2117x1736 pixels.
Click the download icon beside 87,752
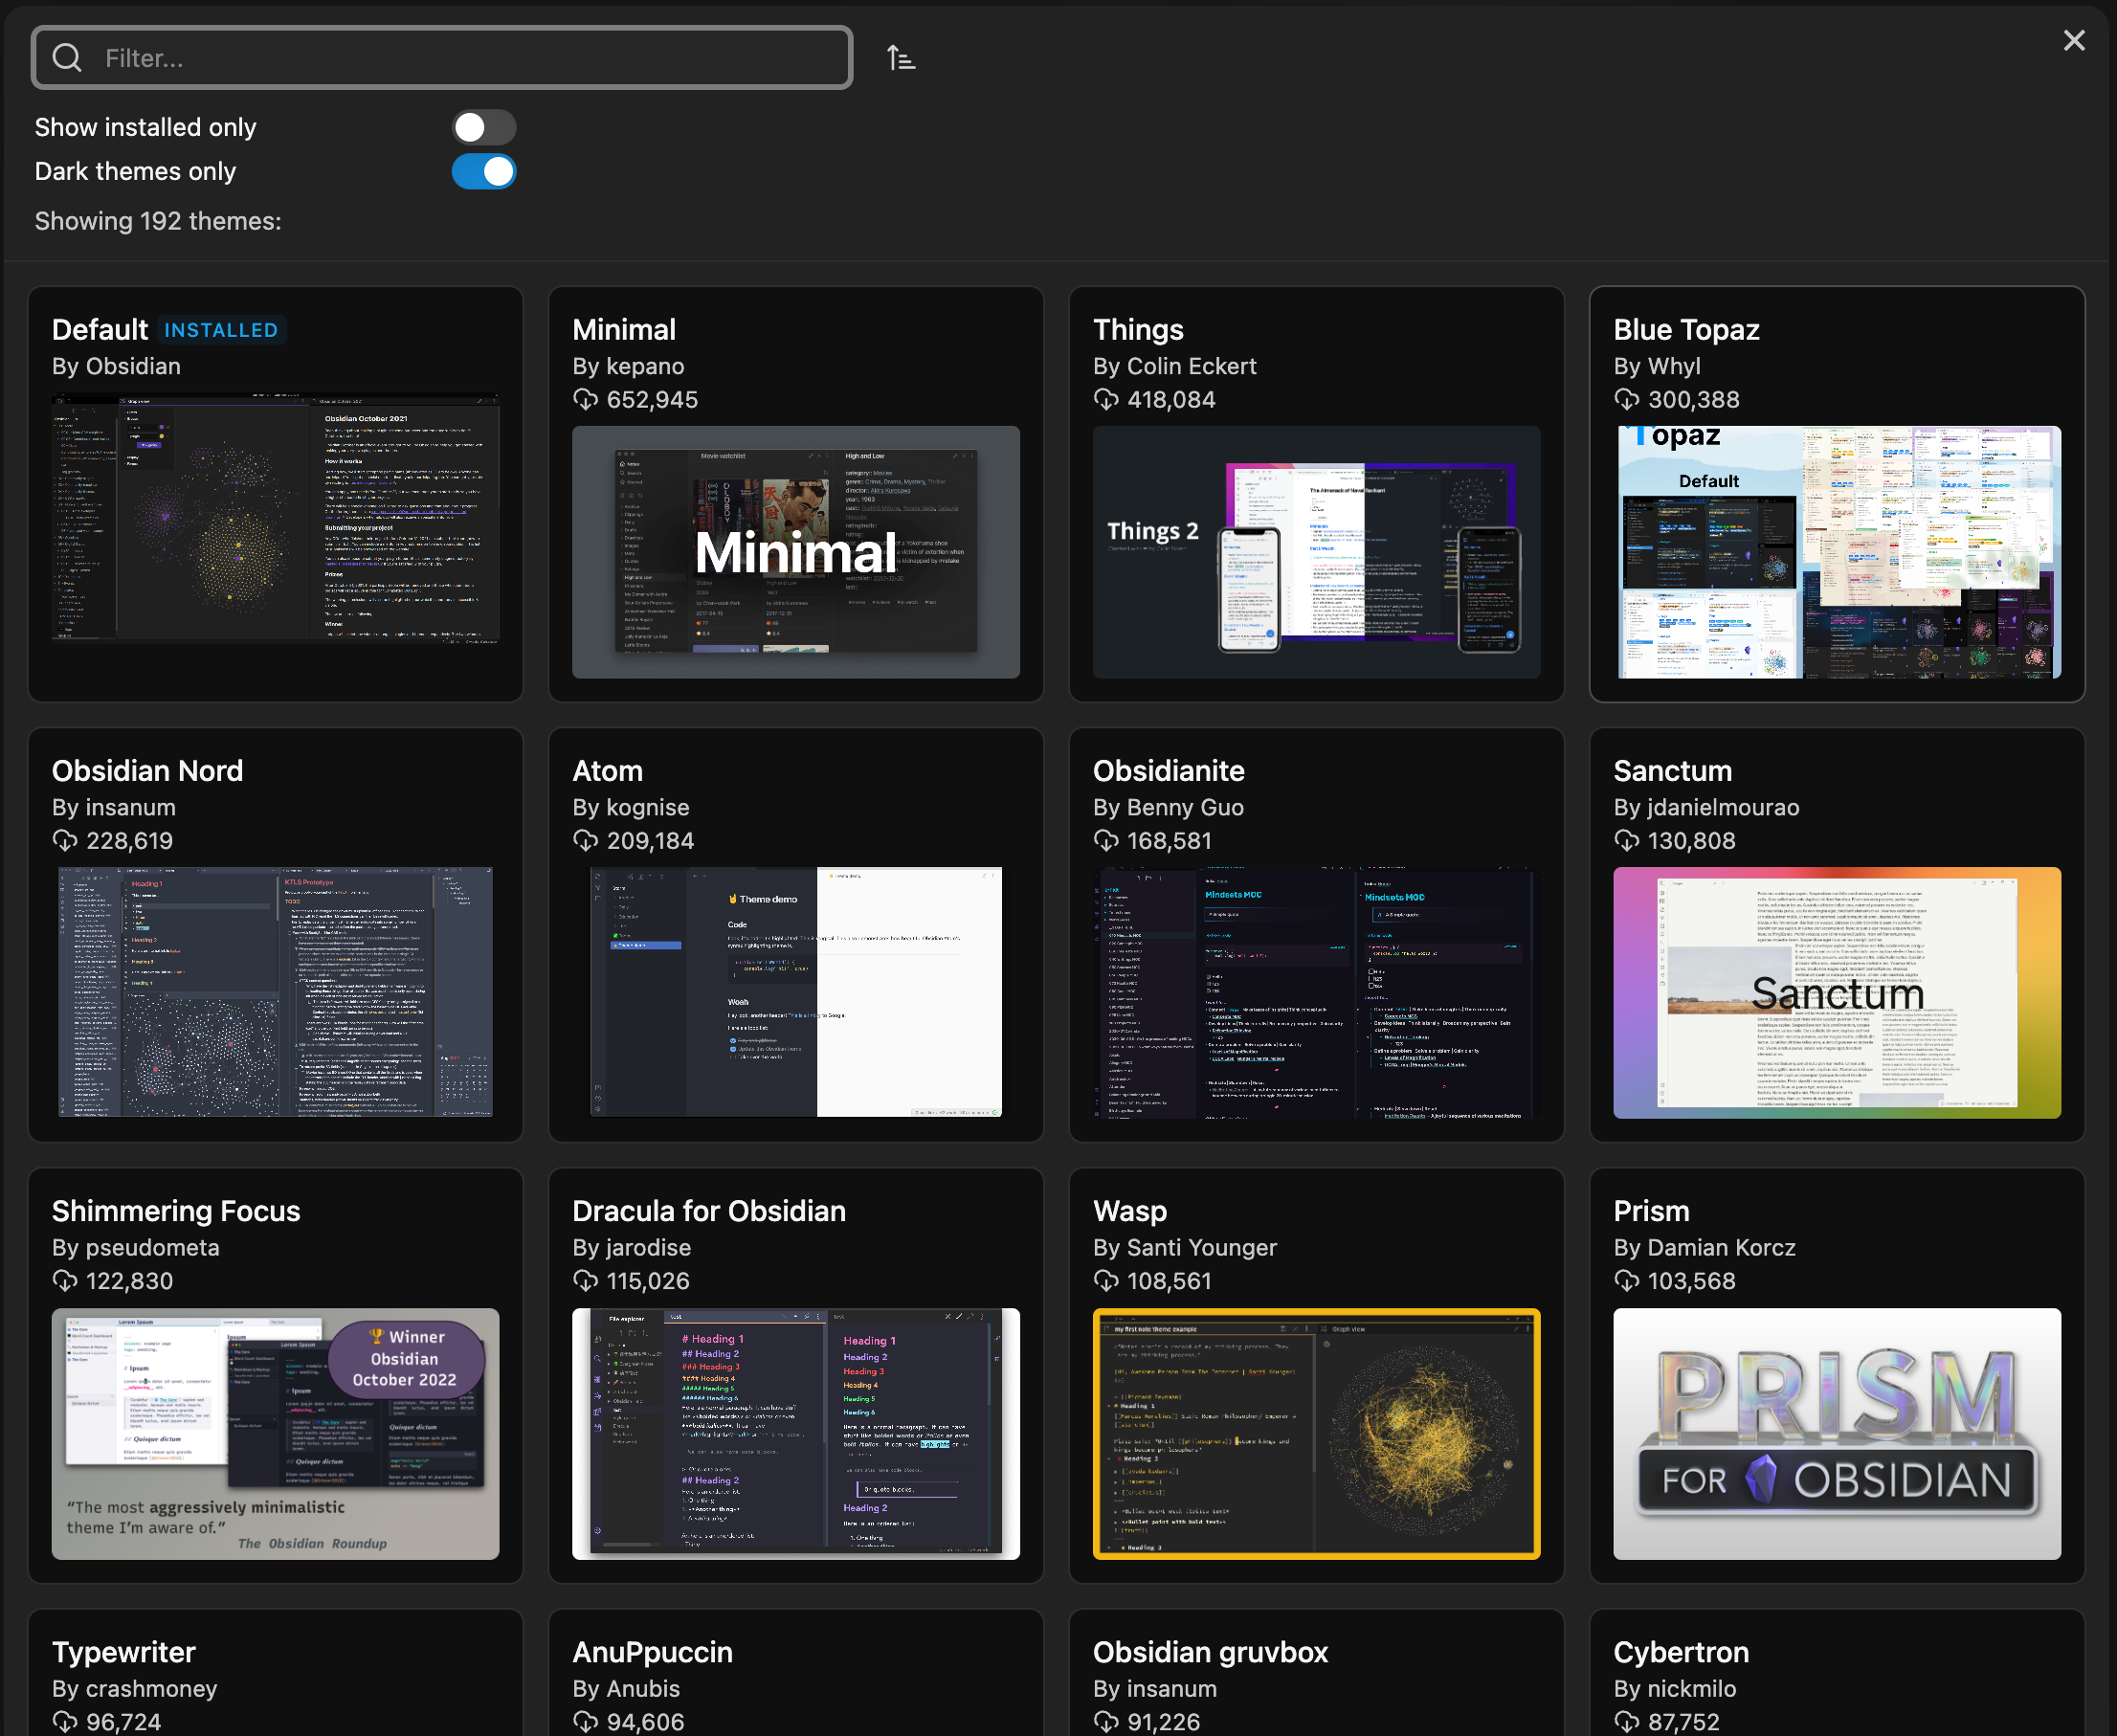coord(1627,1722)
